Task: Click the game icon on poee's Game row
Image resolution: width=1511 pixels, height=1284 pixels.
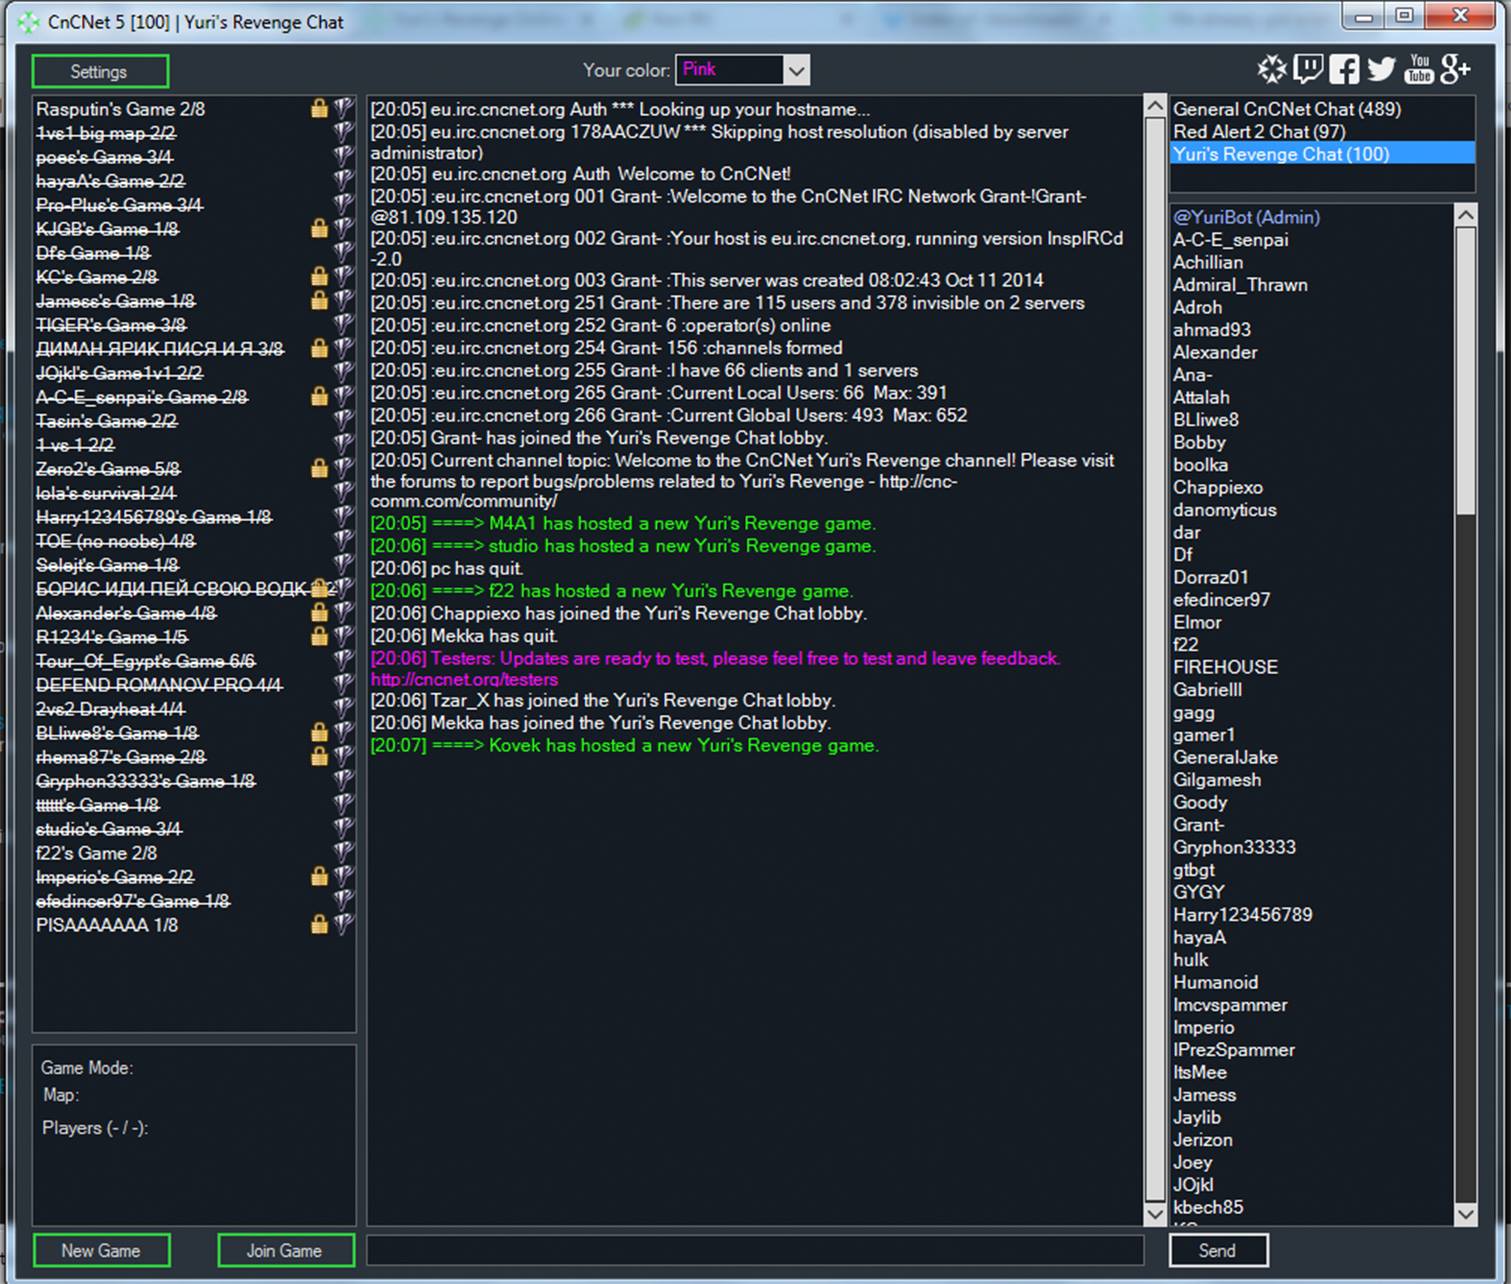Action: pyautogui.click(x=343, y=156)
